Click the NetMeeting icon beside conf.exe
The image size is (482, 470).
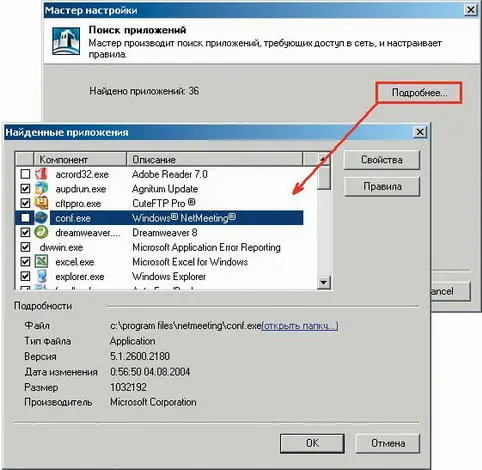point(41,218)
